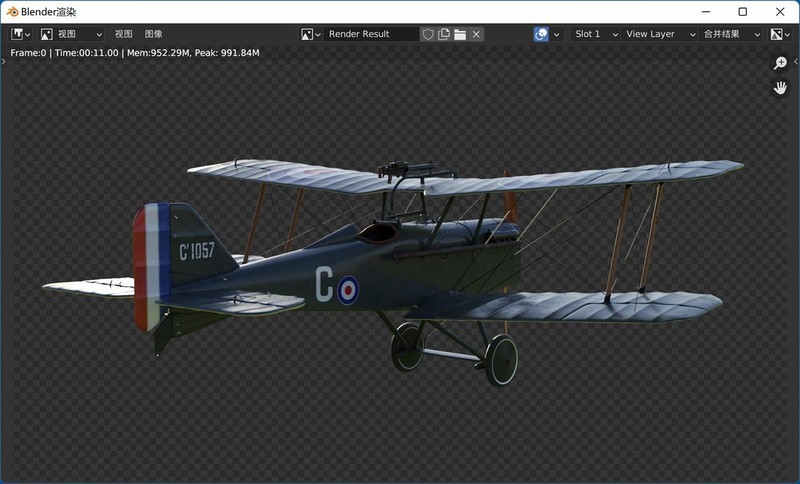800x484 pixels.
Task: Expand the right sidebar arrow
Action: point(796,61)
